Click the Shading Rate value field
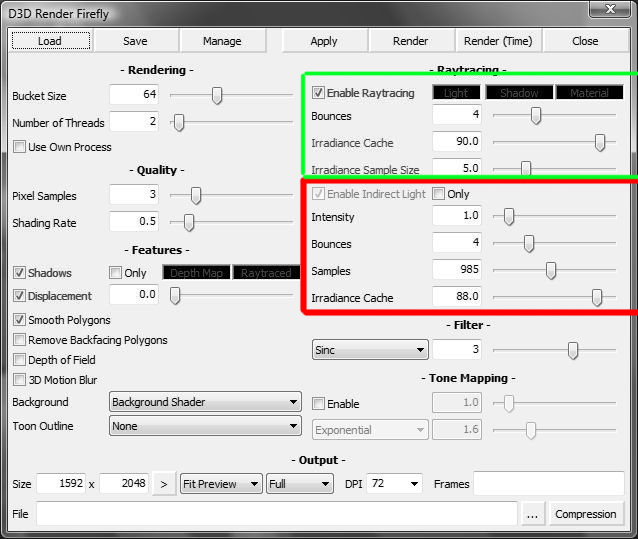638x539 pixels. click(x=134, y=221)
